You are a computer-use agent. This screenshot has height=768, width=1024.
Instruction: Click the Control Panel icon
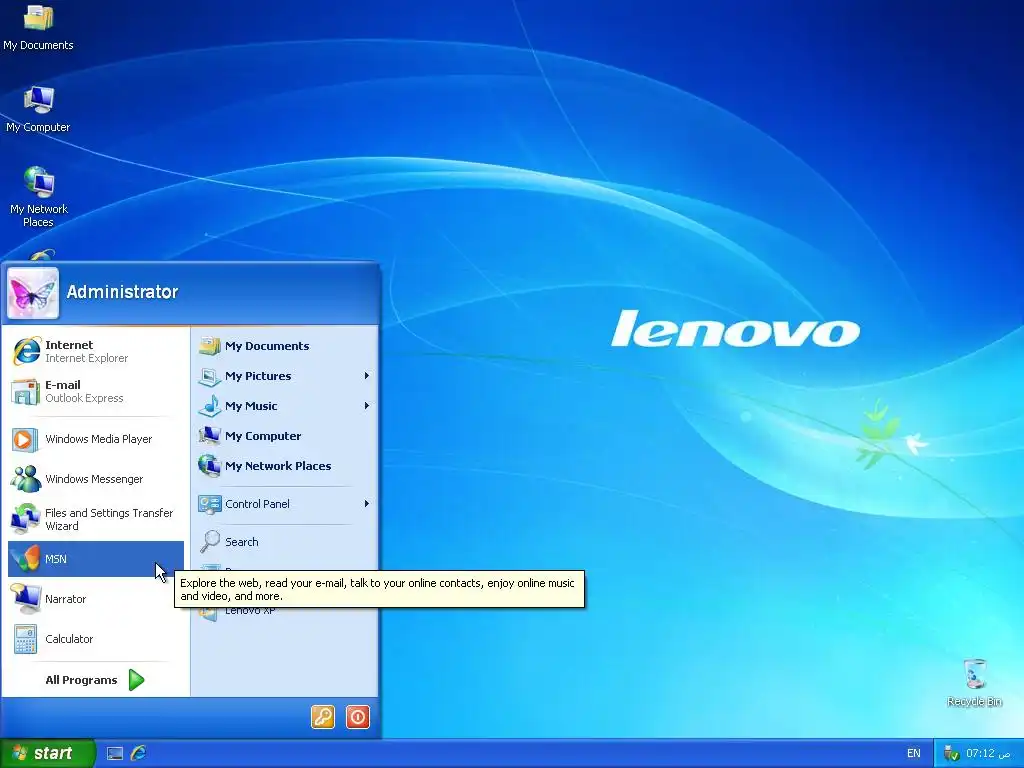[210, 504]
